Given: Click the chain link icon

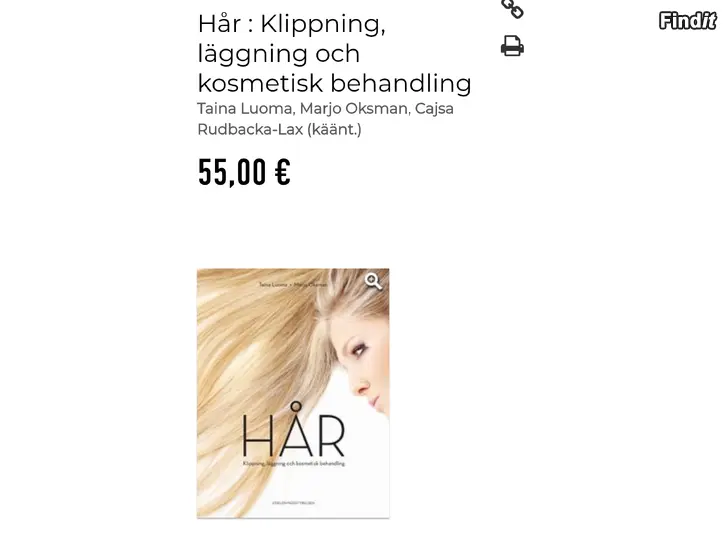Looking at the screenshot, I should tap(512, 9).
